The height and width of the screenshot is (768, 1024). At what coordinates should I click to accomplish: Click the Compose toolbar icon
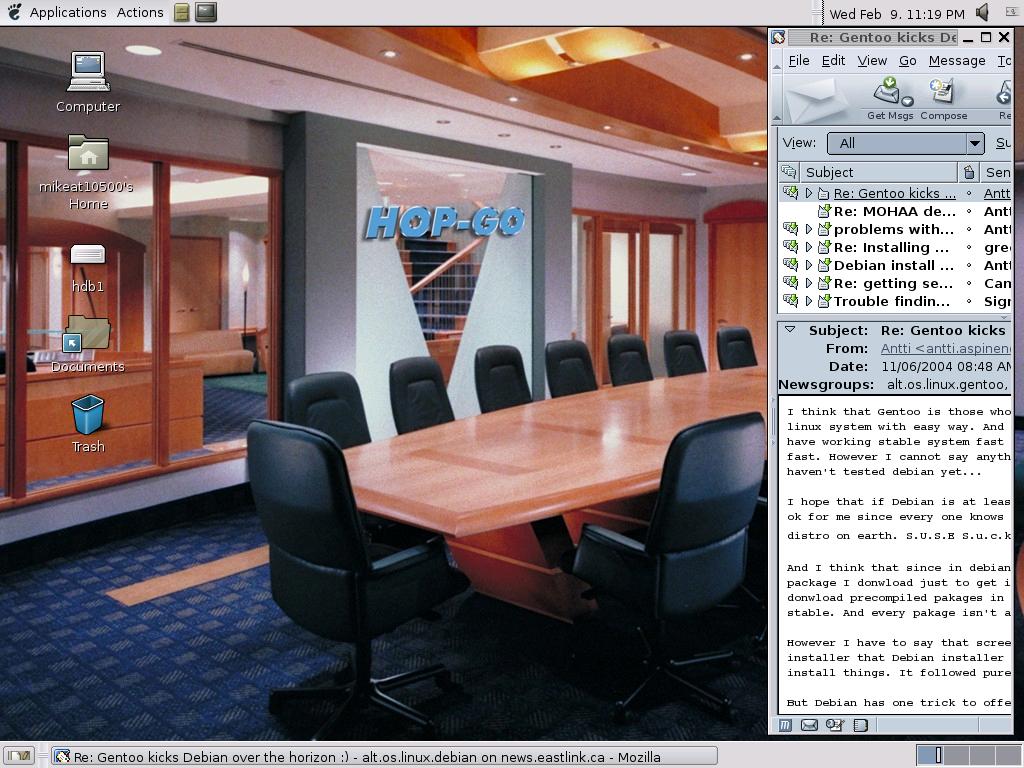coord(943,98)
